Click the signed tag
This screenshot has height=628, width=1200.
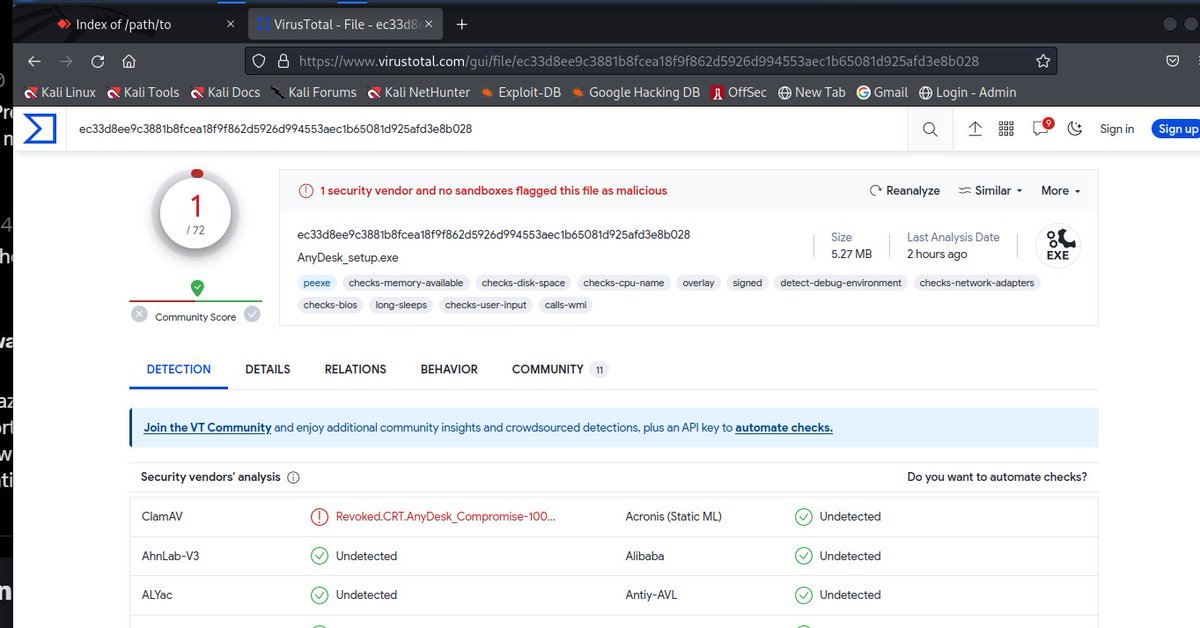[x=747, y=283]
